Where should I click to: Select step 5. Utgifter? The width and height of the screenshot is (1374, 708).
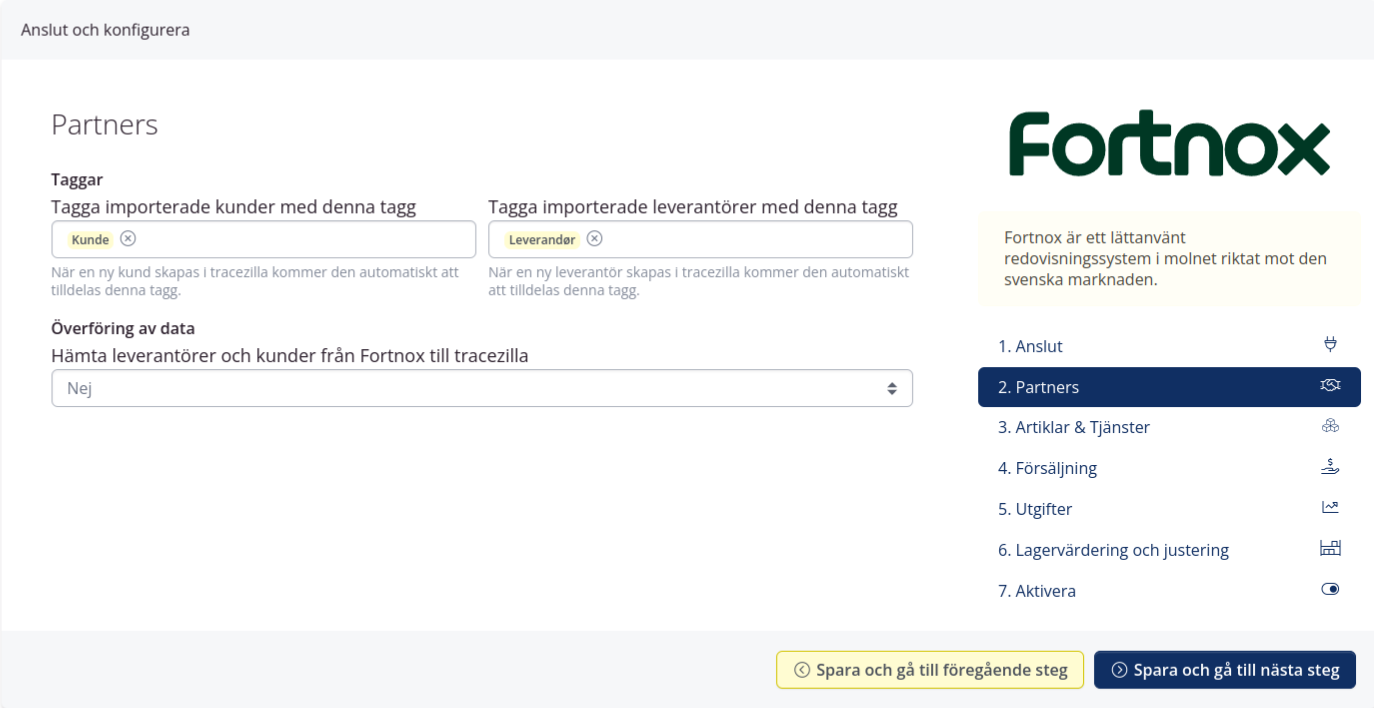(1035, 509)
